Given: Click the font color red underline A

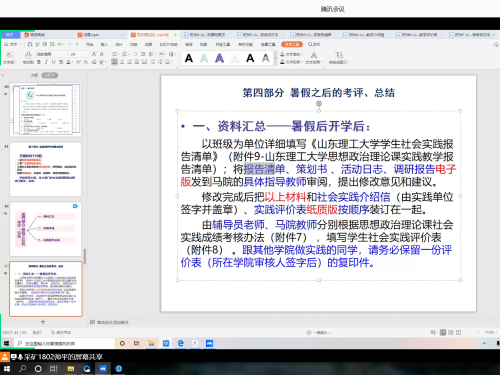Looking at the screenshot, I should click(x=68, y=62).
